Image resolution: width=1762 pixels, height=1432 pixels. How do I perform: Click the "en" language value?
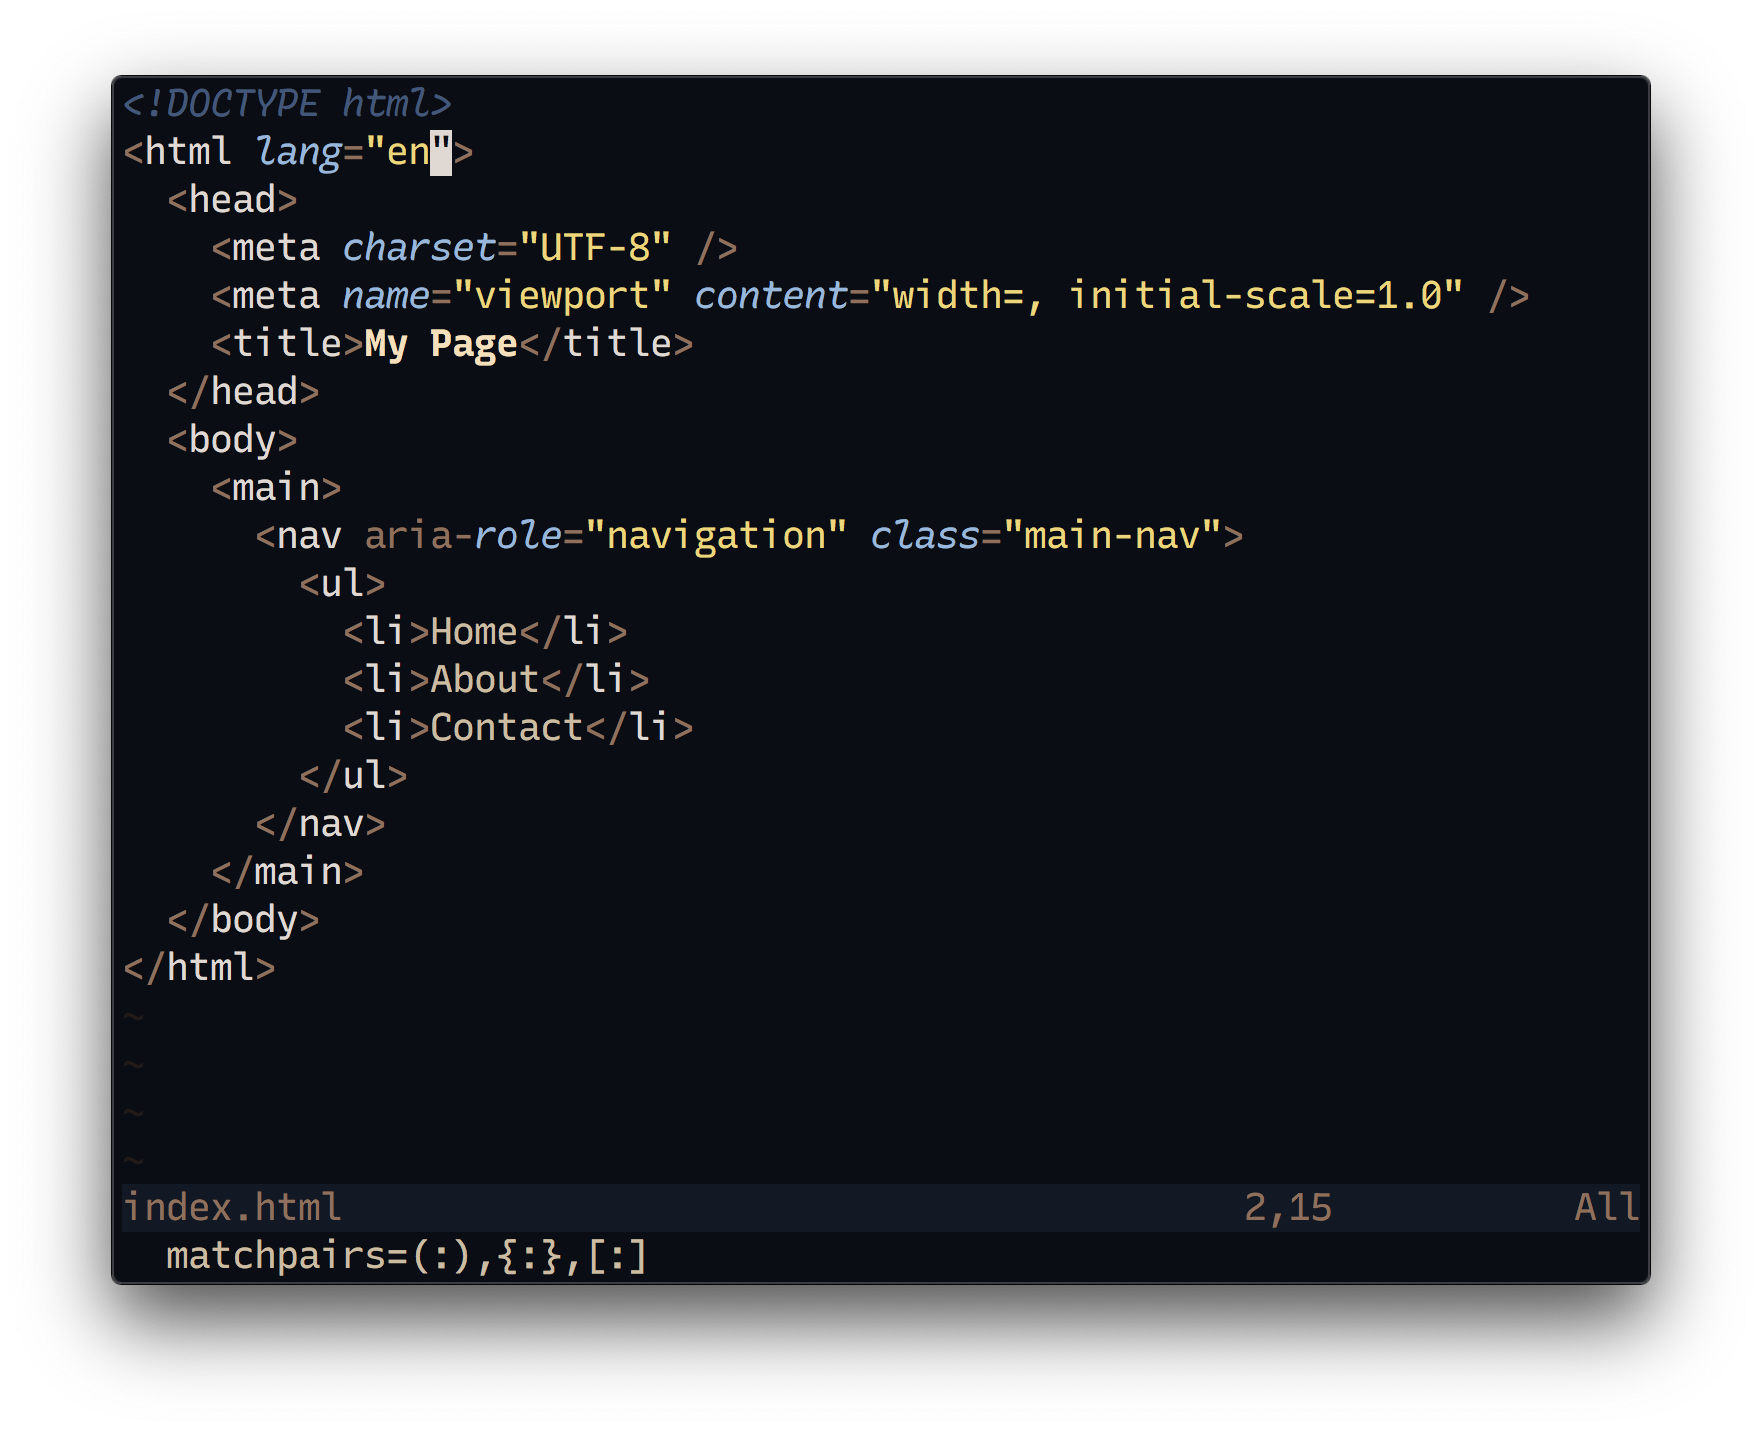[x=409, y=152]
